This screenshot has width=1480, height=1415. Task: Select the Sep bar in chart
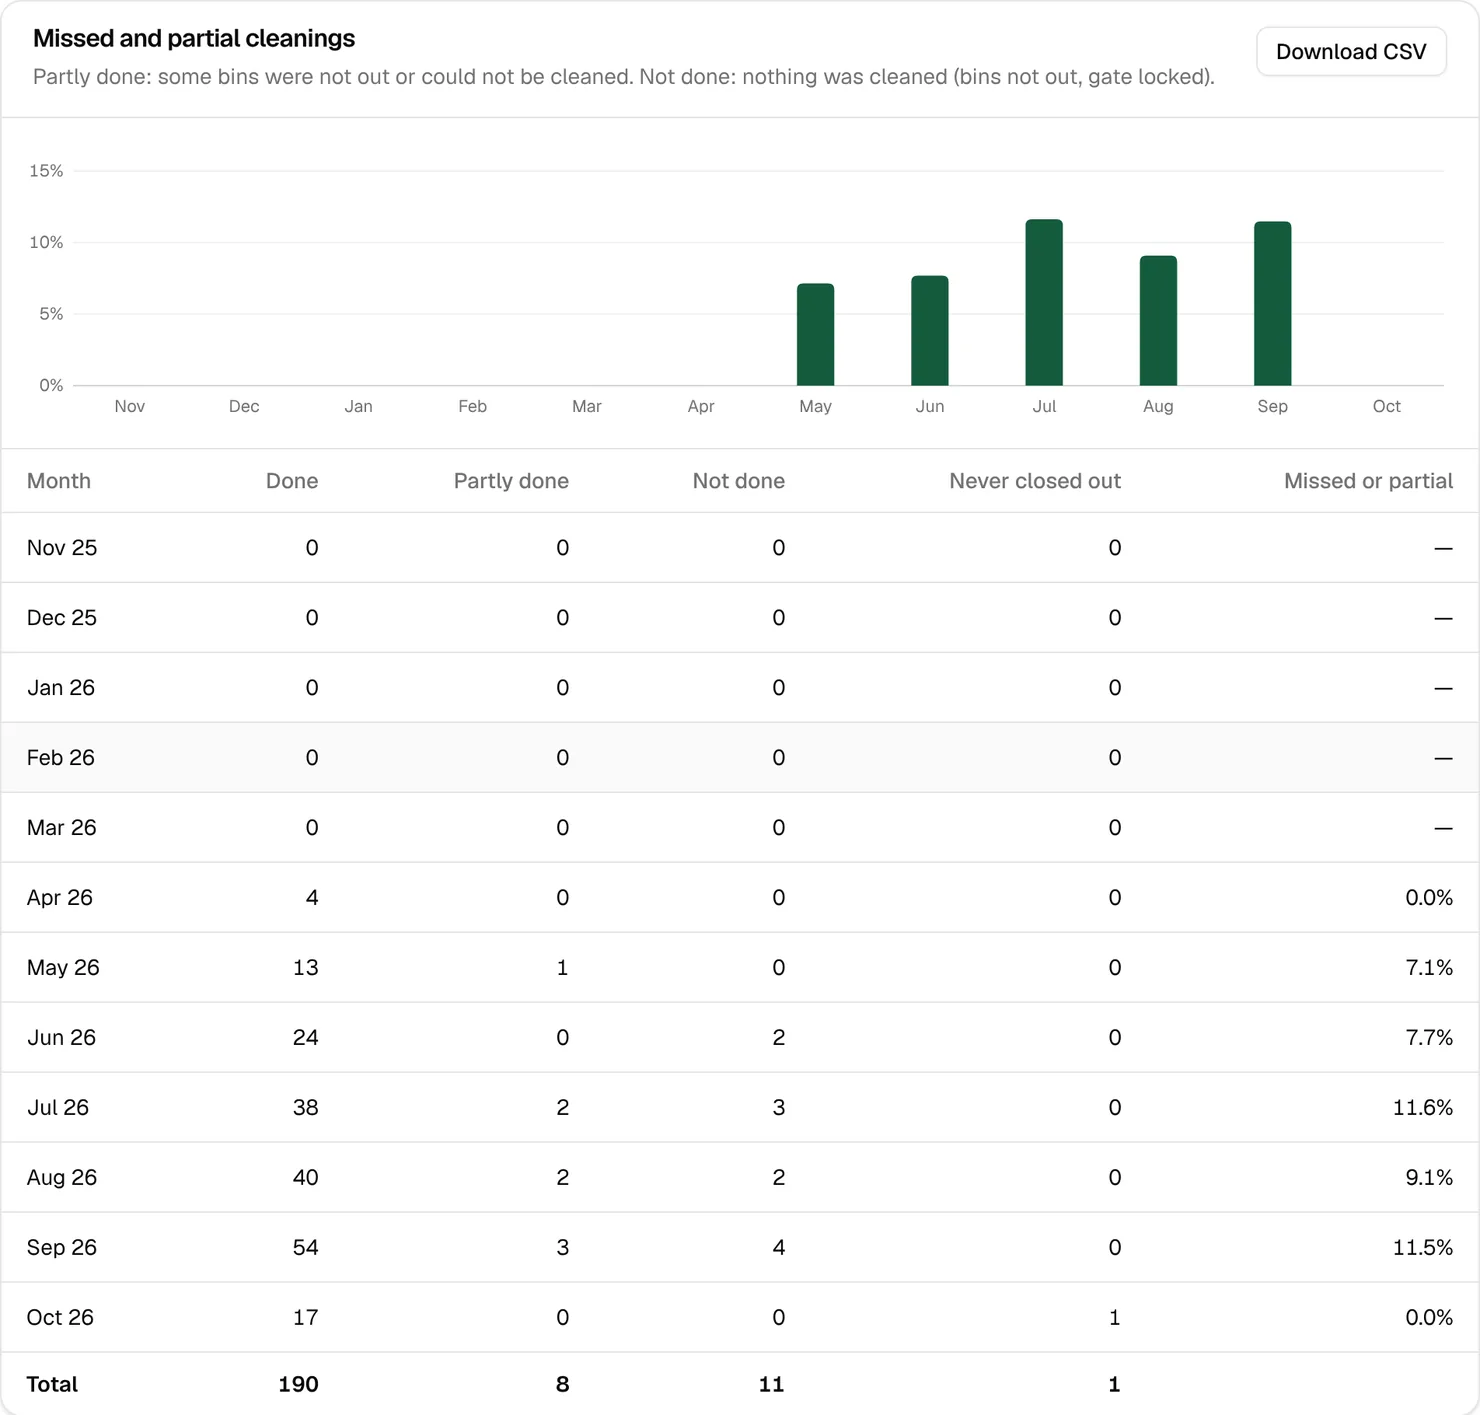pos(1272,303)
